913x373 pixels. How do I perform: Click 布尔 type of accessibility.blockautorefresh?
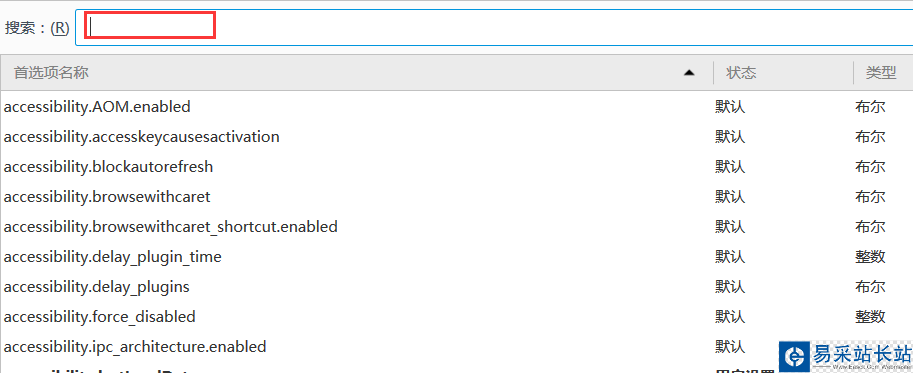pyautogui.click(x=870, y=167)
